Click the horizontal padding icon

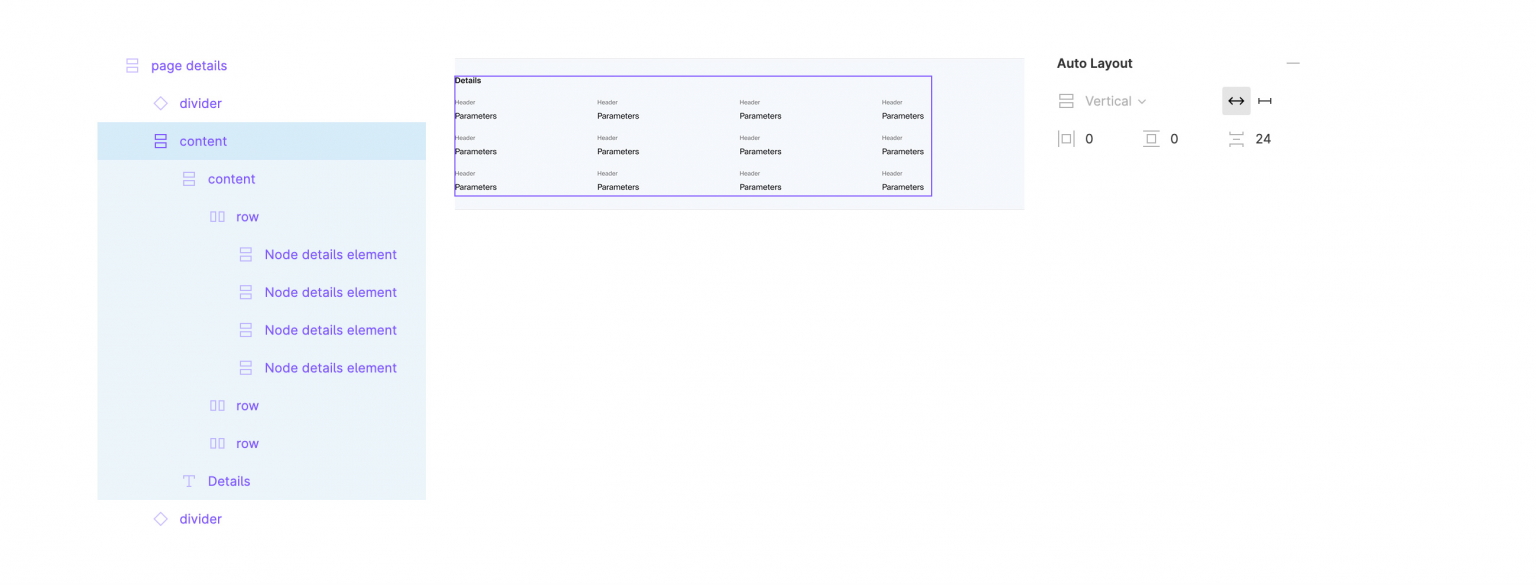point(1066,139)
